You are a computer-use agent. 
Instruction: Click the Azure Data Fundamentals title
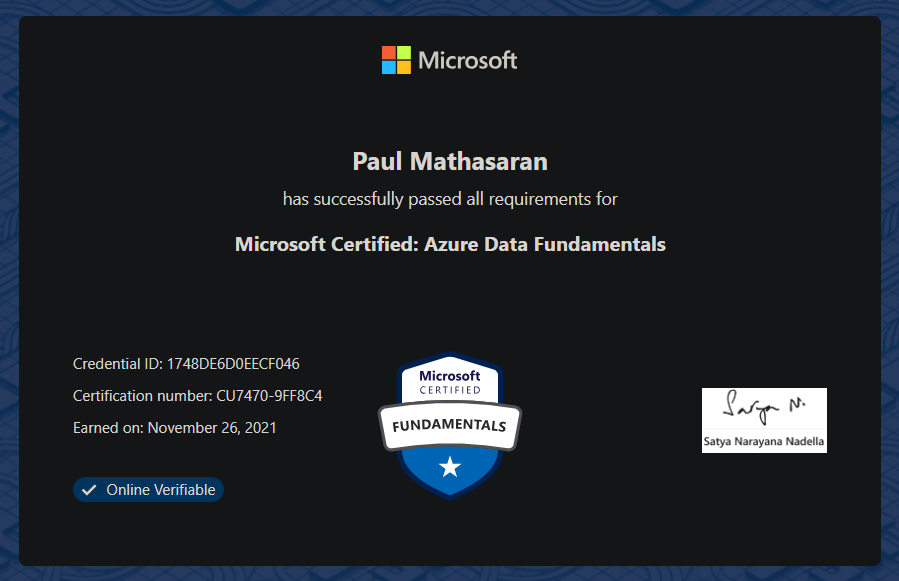(x=449, y=243)
